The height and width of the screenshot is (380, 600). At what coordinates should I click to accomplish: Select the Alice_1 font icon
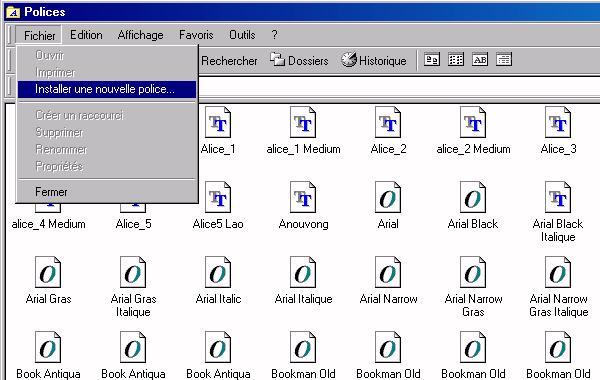click(x=218, y=122)
